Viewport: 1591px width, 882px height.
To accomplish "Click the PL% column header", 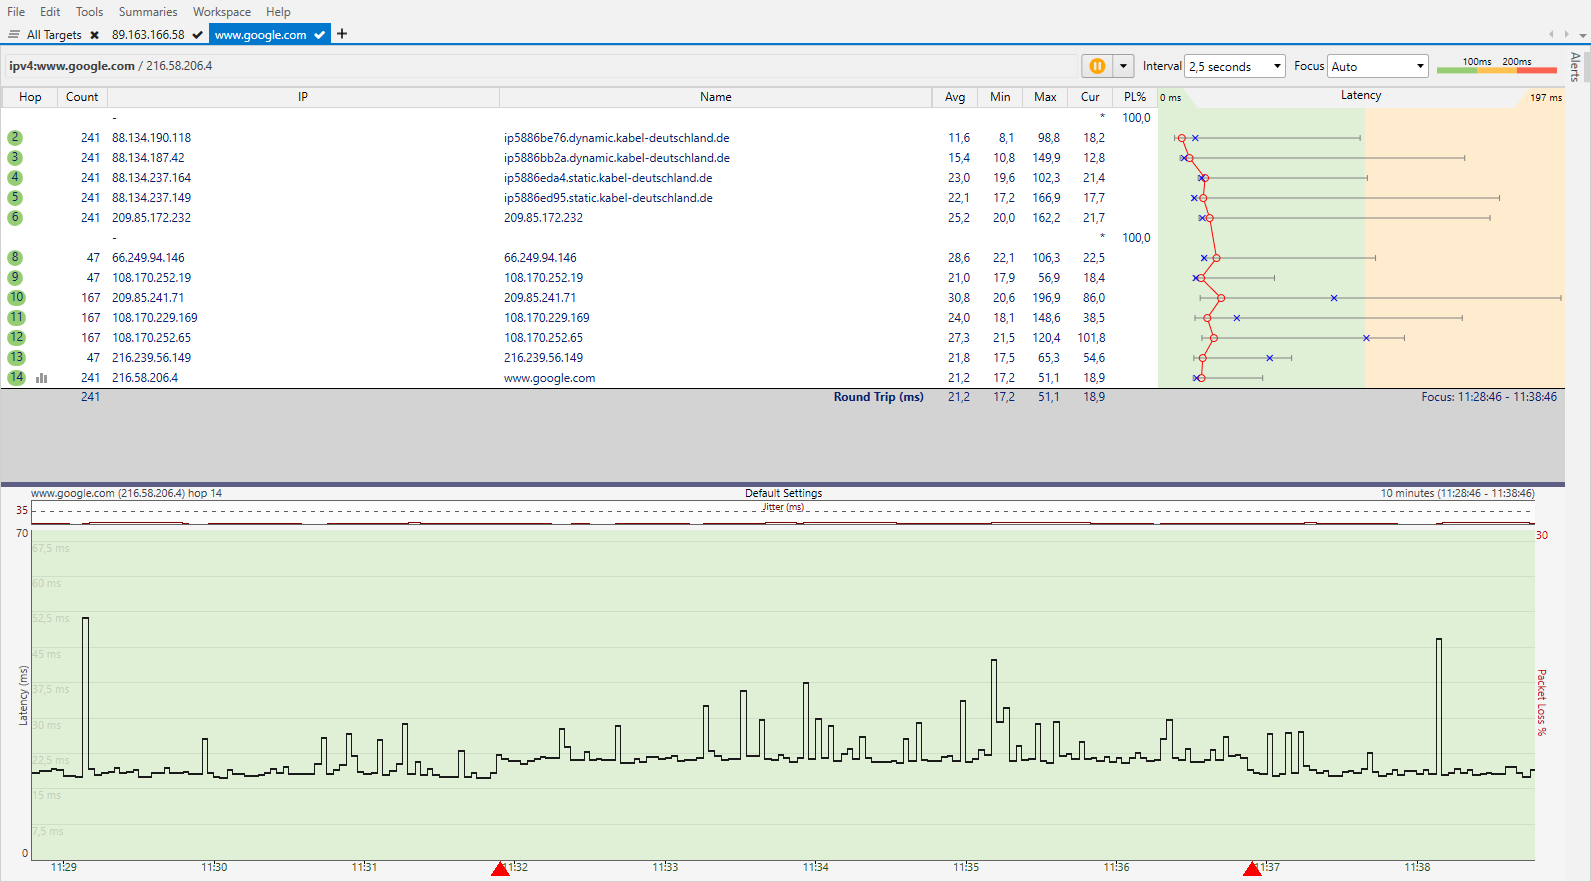I will (1135, 97).
